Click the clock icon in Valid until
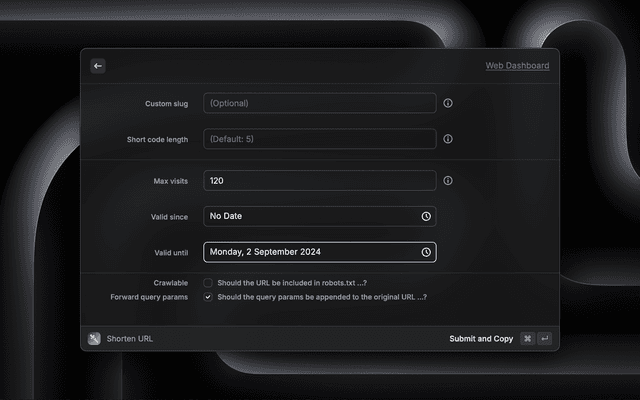 click(426, 252)
